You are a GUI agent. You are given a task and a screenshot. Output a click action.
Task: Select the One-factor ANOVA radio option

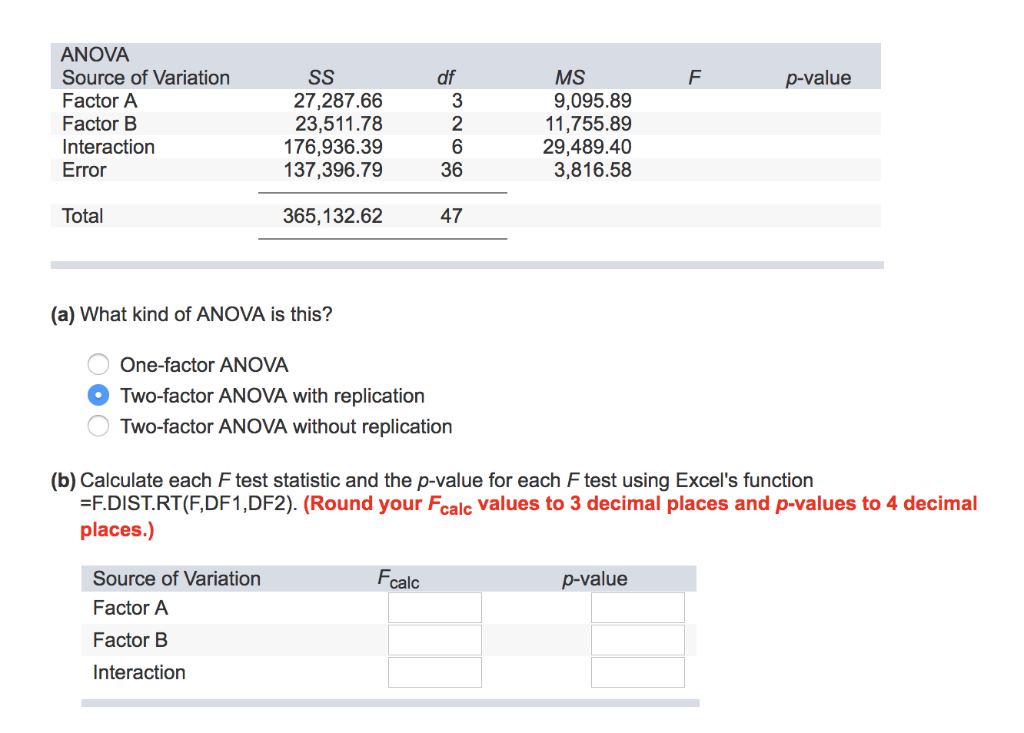[98, 365]
